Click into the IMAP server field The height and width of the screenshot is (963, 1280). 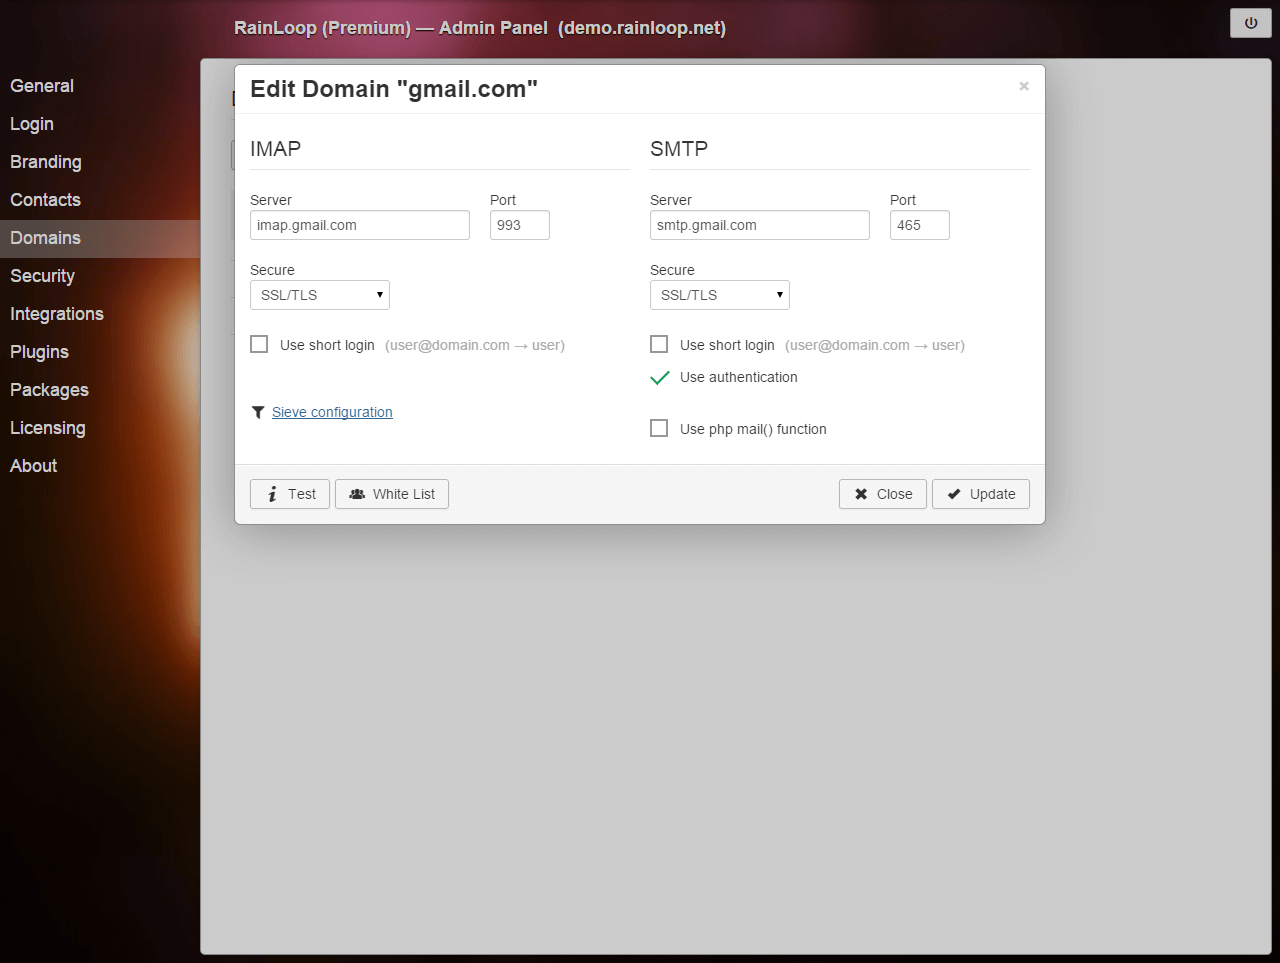(x=359, y=224)
